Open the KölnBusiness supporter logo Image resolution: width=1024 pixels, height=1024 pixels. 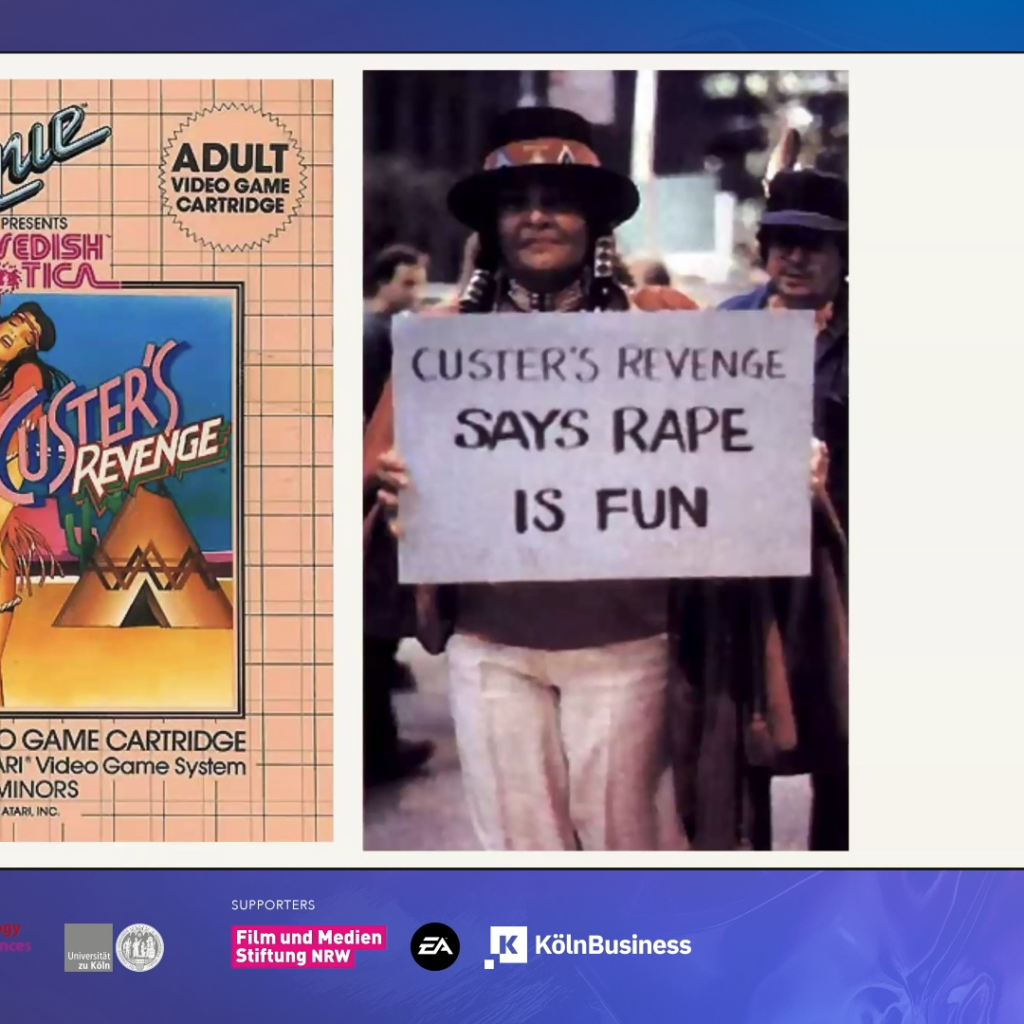[588, 946]
